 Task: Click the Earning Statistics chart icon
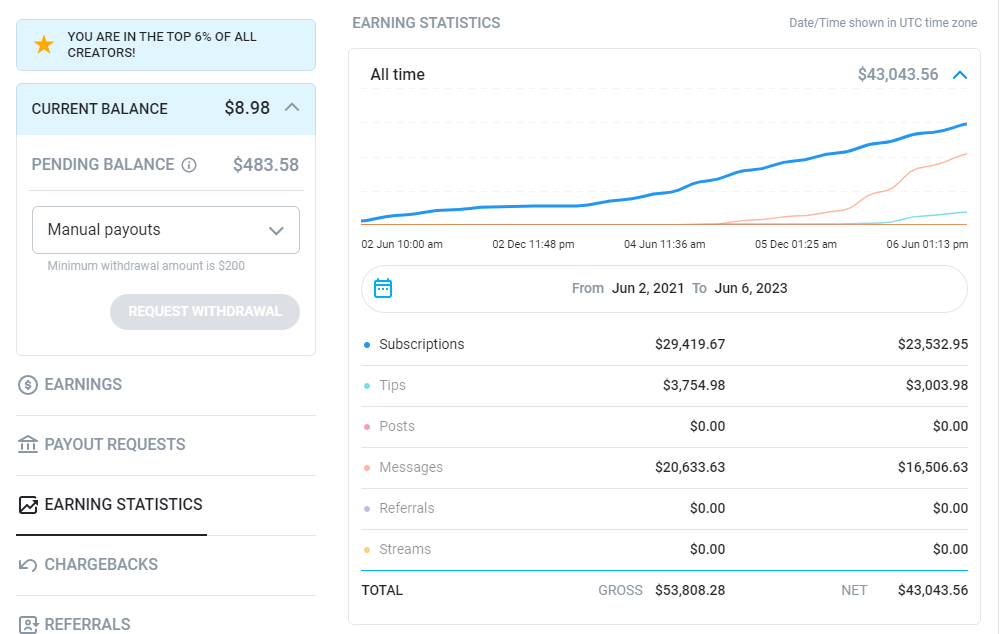(28, 505)
